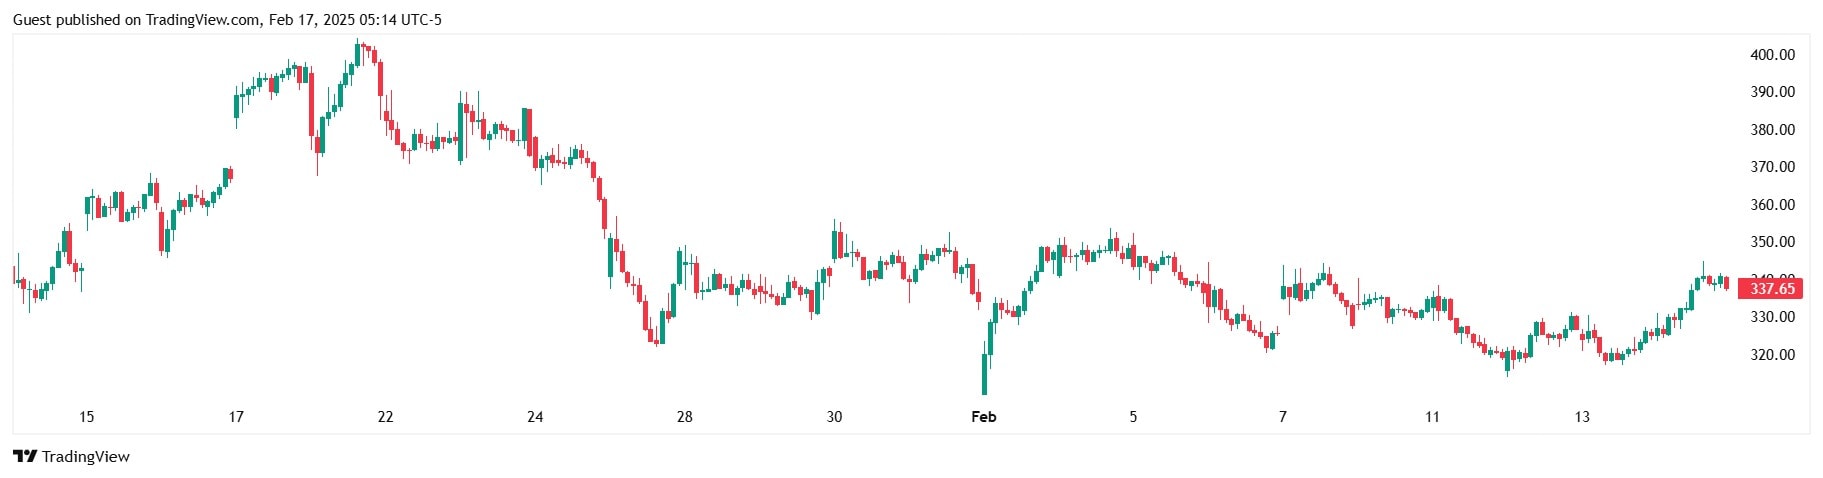The width and height of the screenshot is (1823, 478).
Task: Click the 'Feb' label on time axis
Action: click(984, 417)
